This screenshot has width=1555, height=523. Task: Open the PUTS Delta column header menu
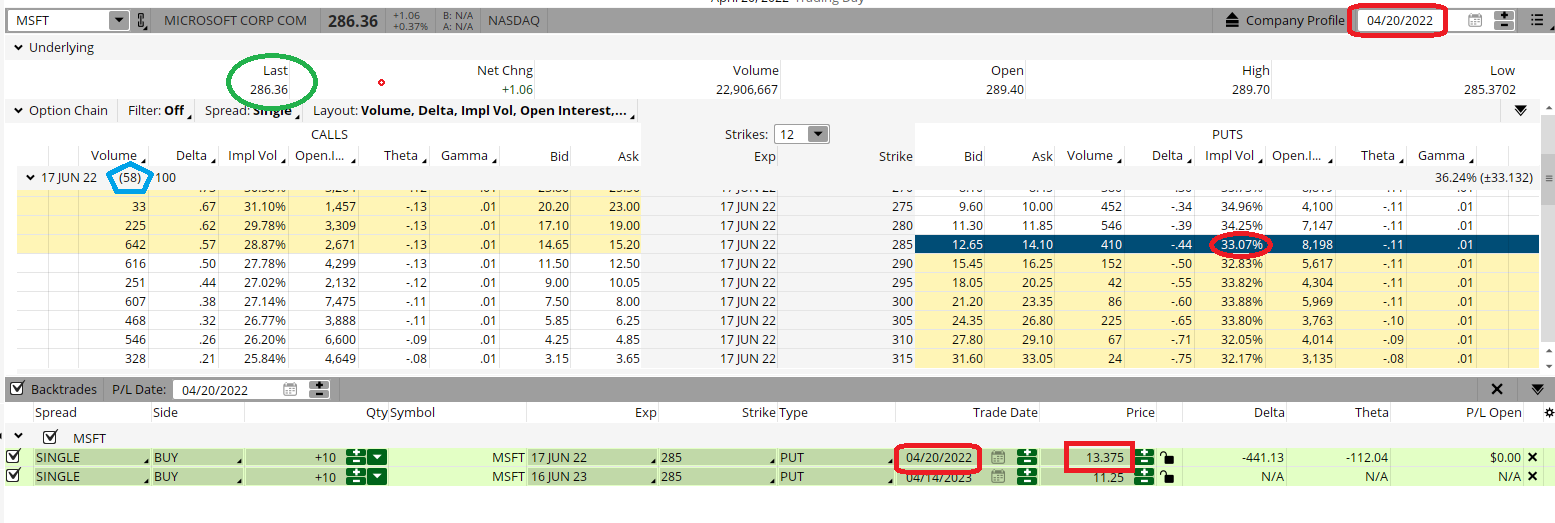coord(1171,156)
